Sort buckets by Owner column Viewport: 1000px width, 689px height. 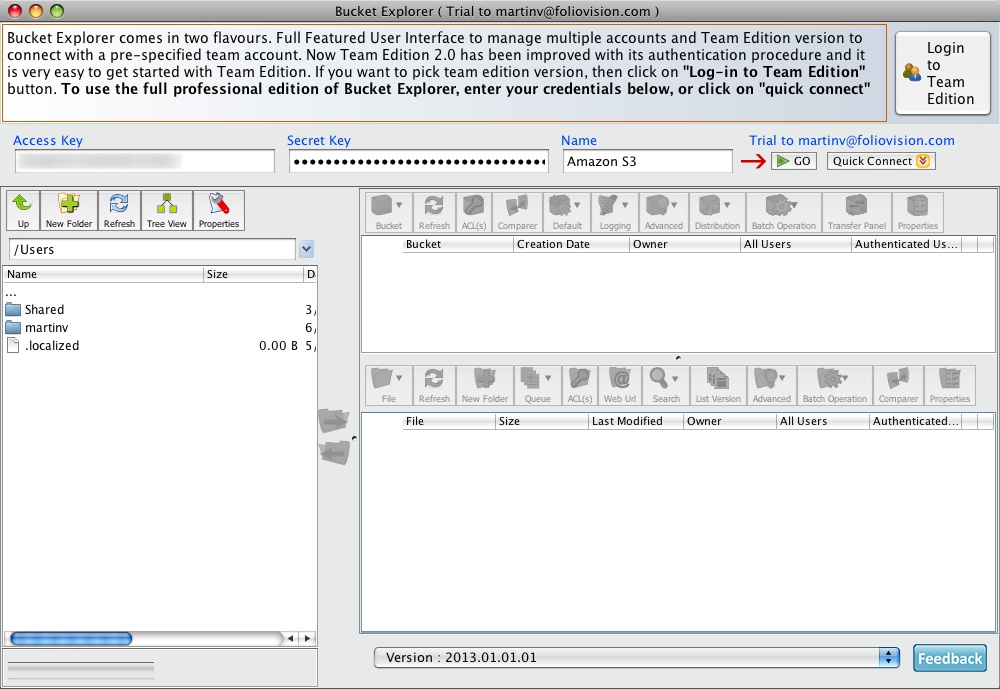point(685,244)
